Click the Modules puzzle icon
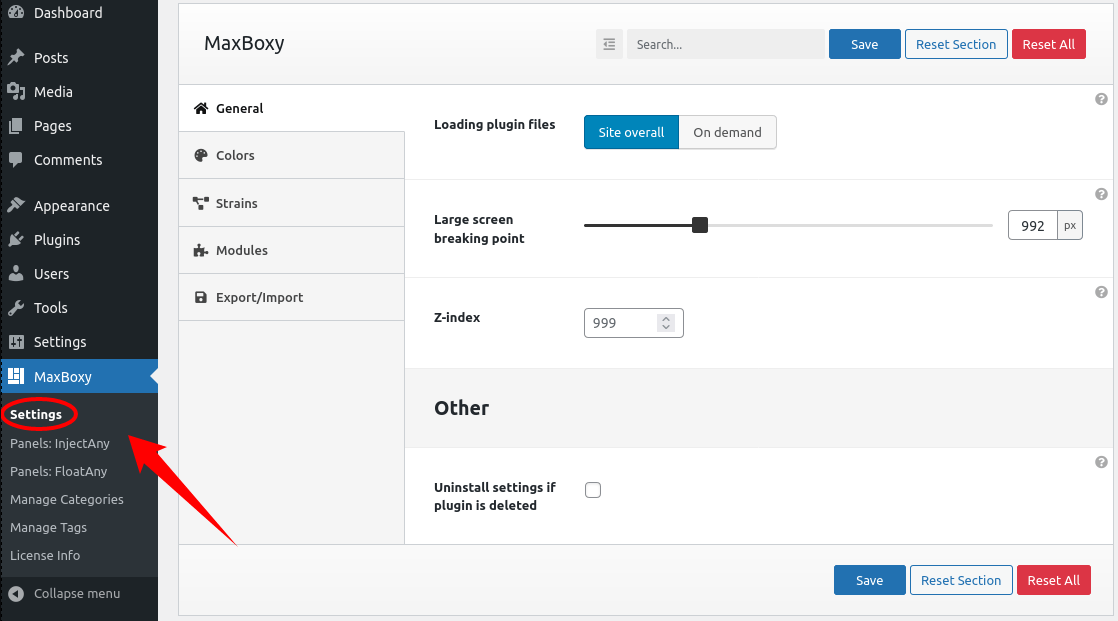 201,250
